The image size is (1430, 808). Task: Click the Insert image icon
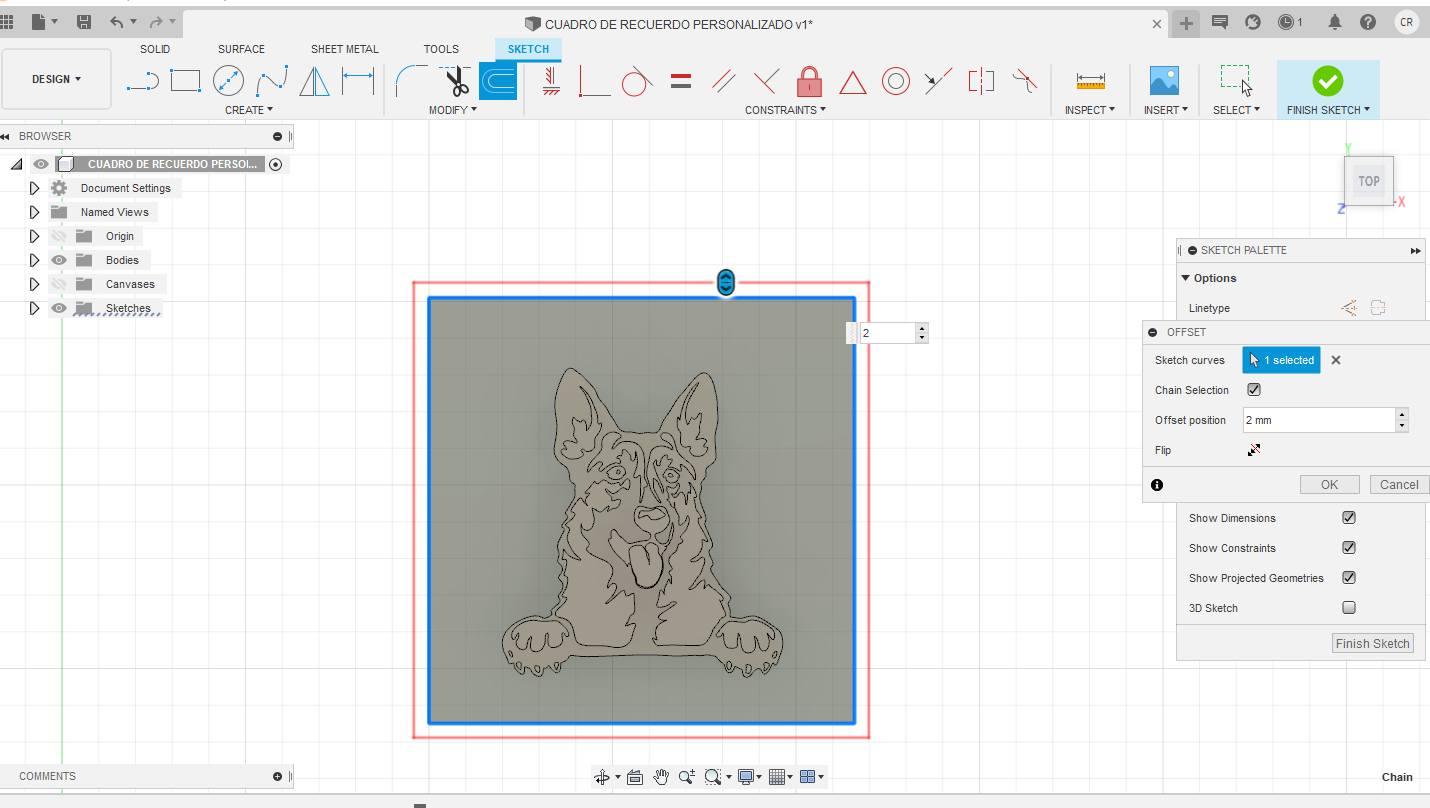click(x=1164, y=81)
